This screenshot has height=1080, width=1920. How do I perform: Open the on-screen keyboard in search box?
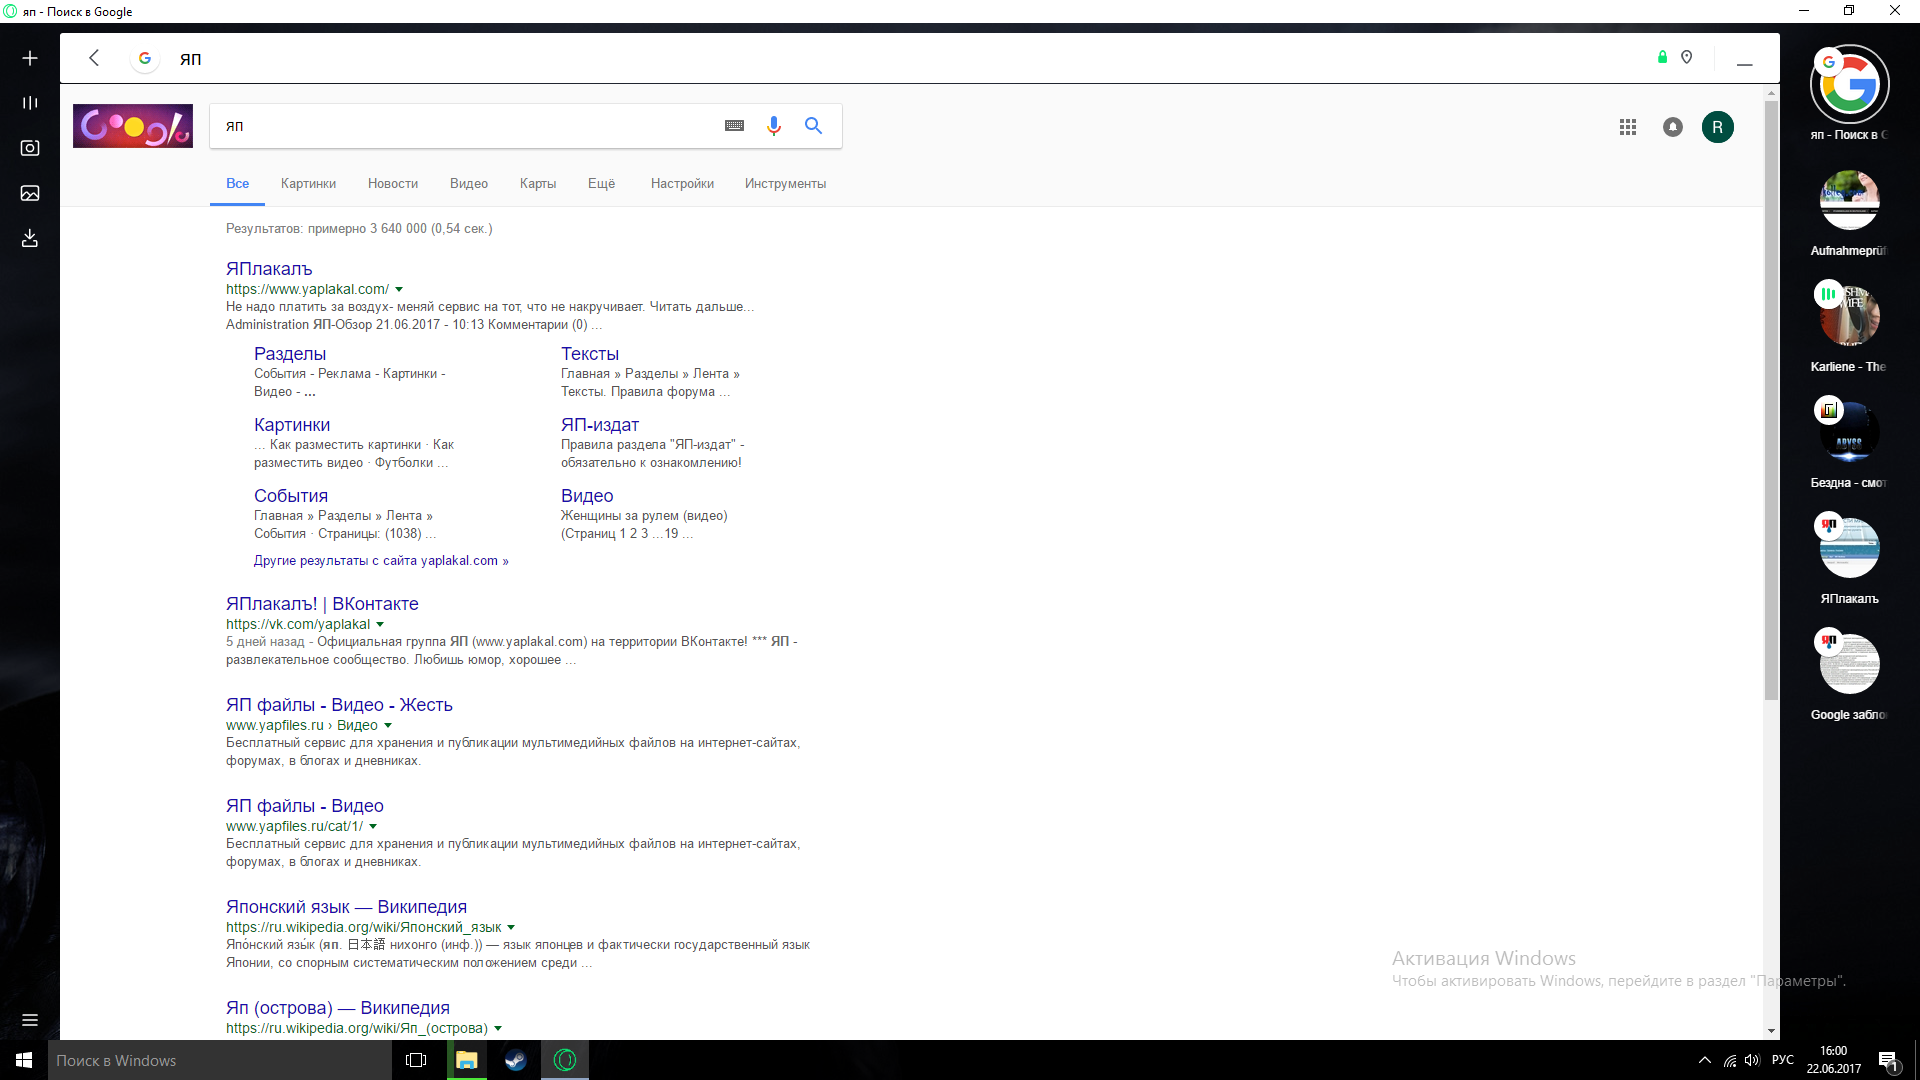(x=734, y=126)
